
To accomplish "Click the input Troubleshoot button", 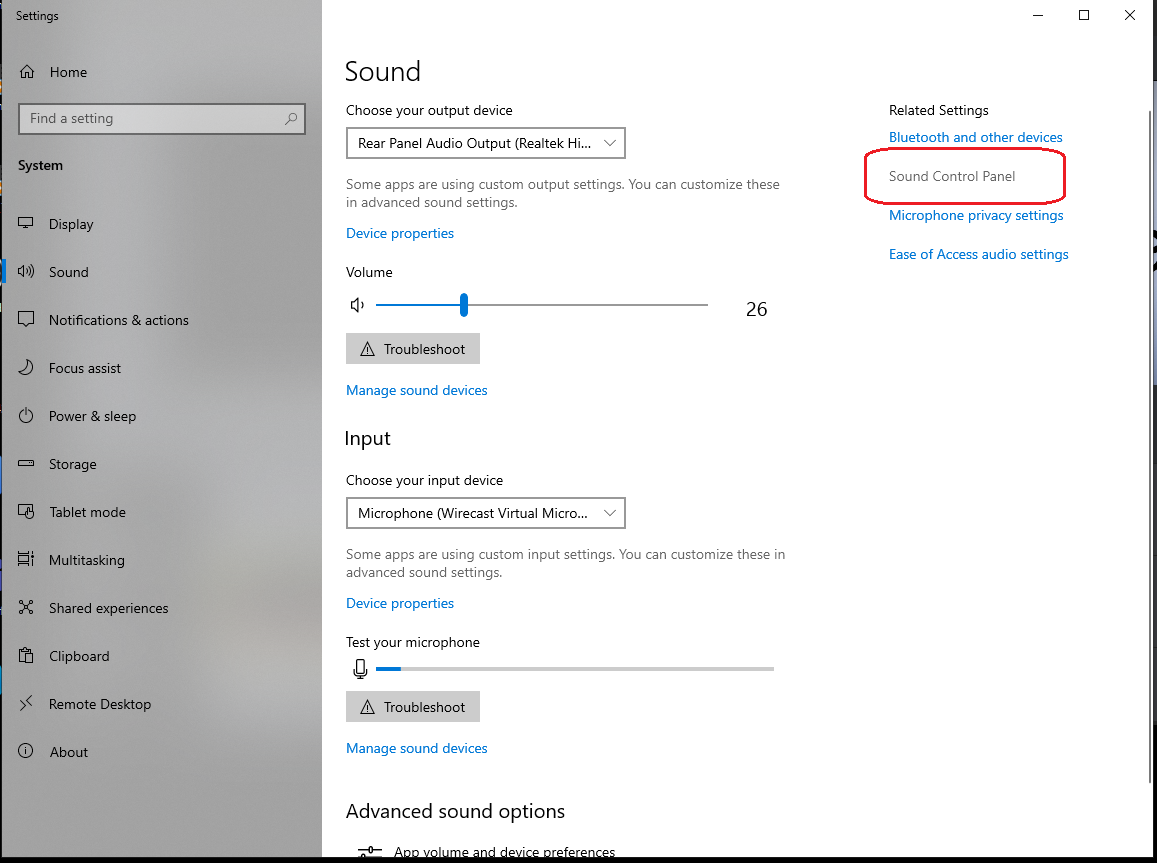I will click(412, 707).
